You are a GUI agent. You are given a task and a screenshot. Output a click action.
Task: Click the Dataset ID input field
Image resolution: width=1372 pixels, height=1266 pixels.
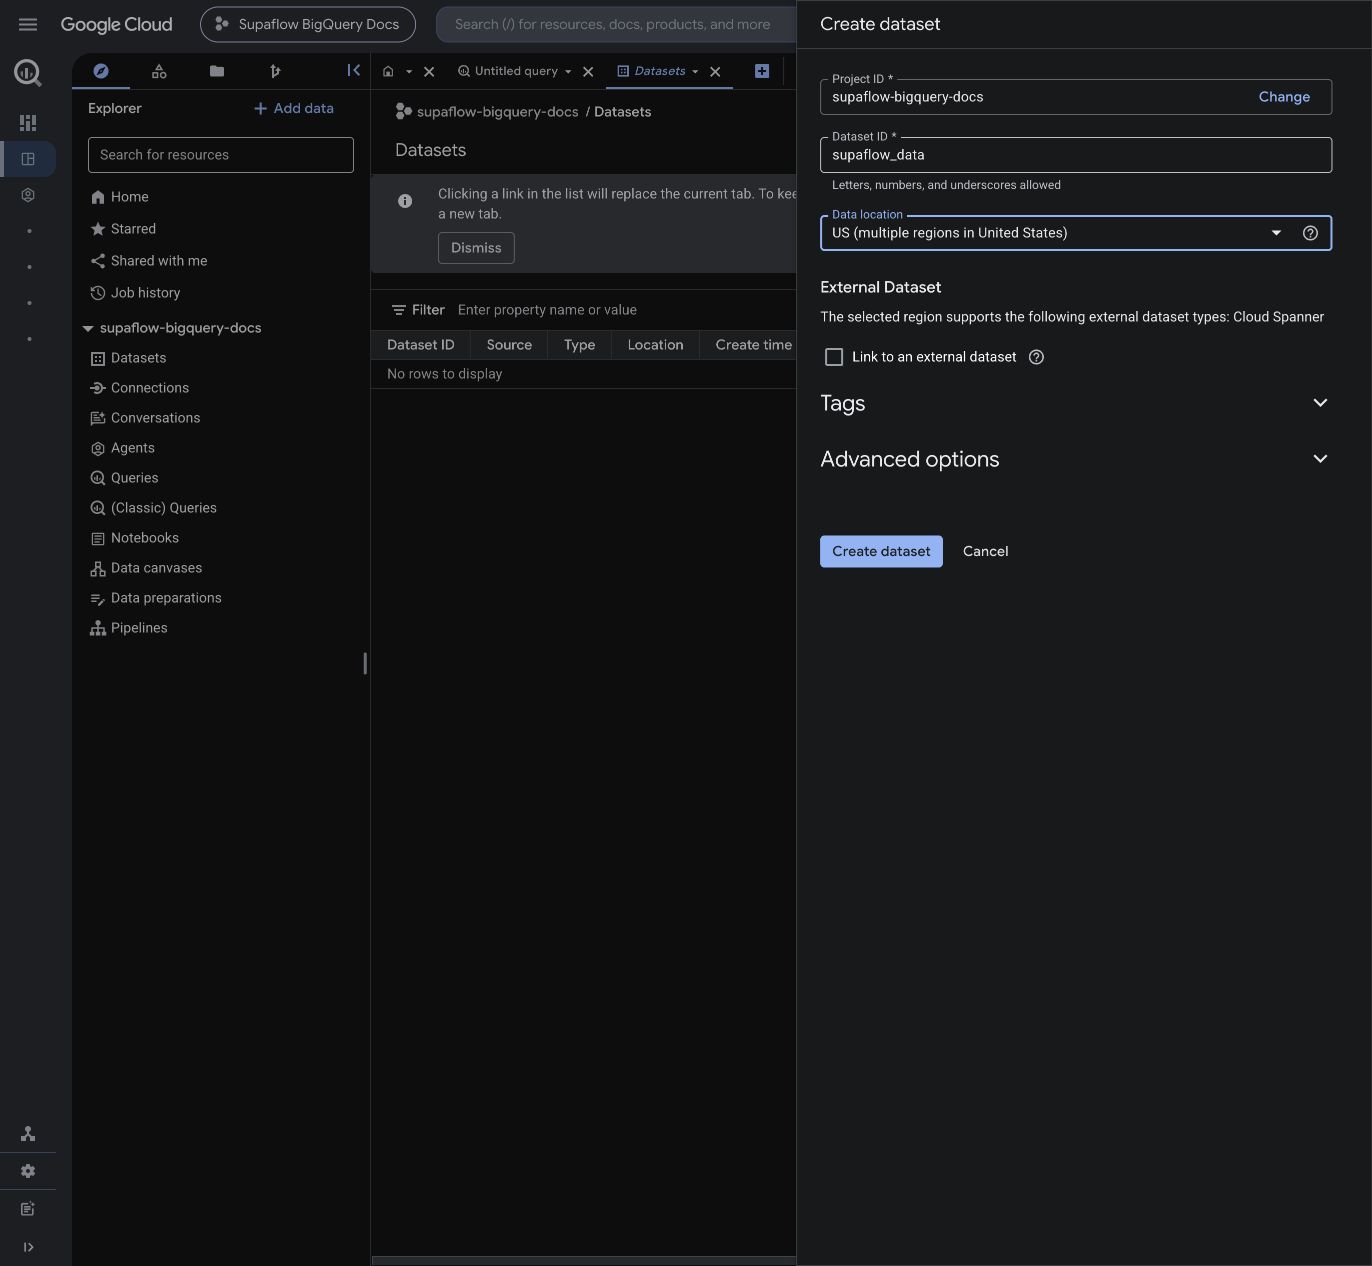pyautogui.click(x=1076, y=155)
